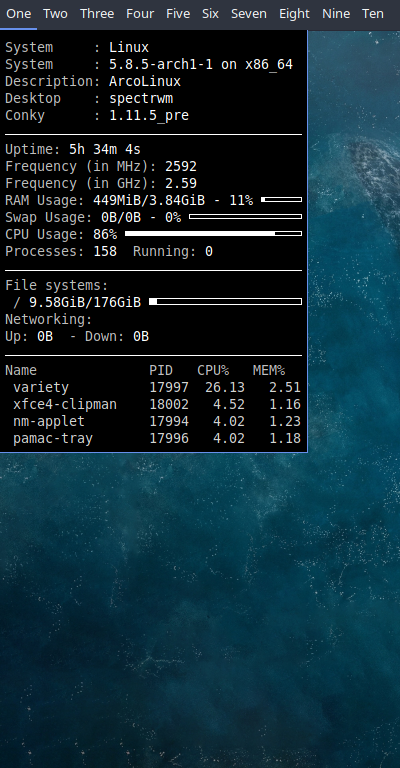Switch to workspace Three
400x768 pixels.
tap(97, 14)
